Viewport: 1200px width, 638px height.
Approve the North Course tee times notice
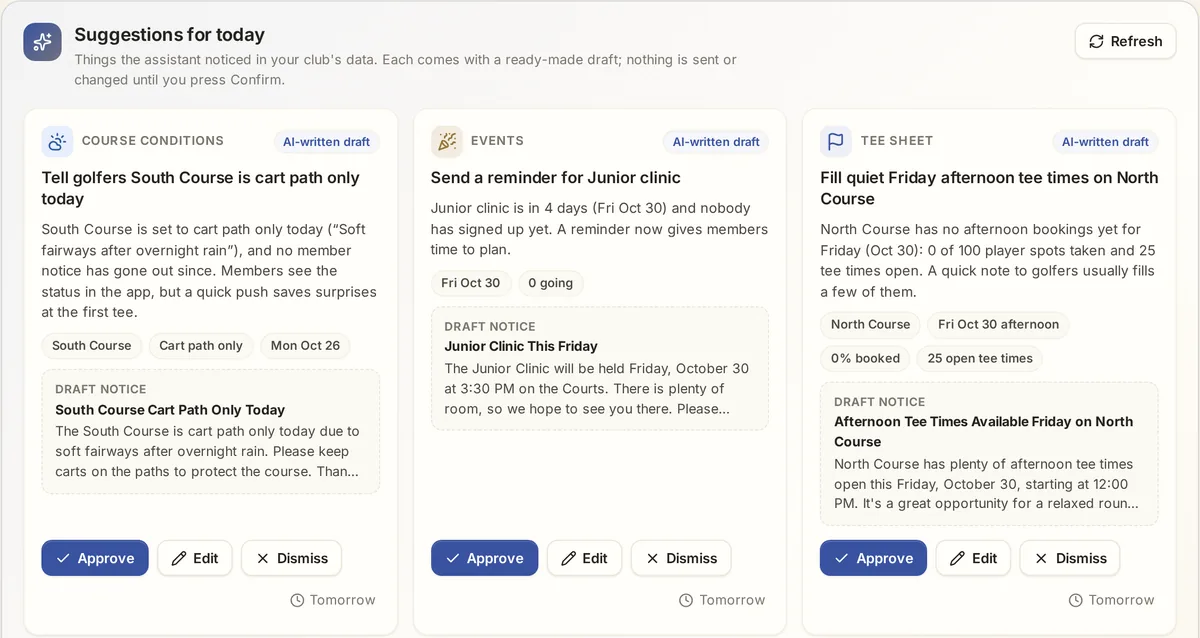click(x=873, y=558)
